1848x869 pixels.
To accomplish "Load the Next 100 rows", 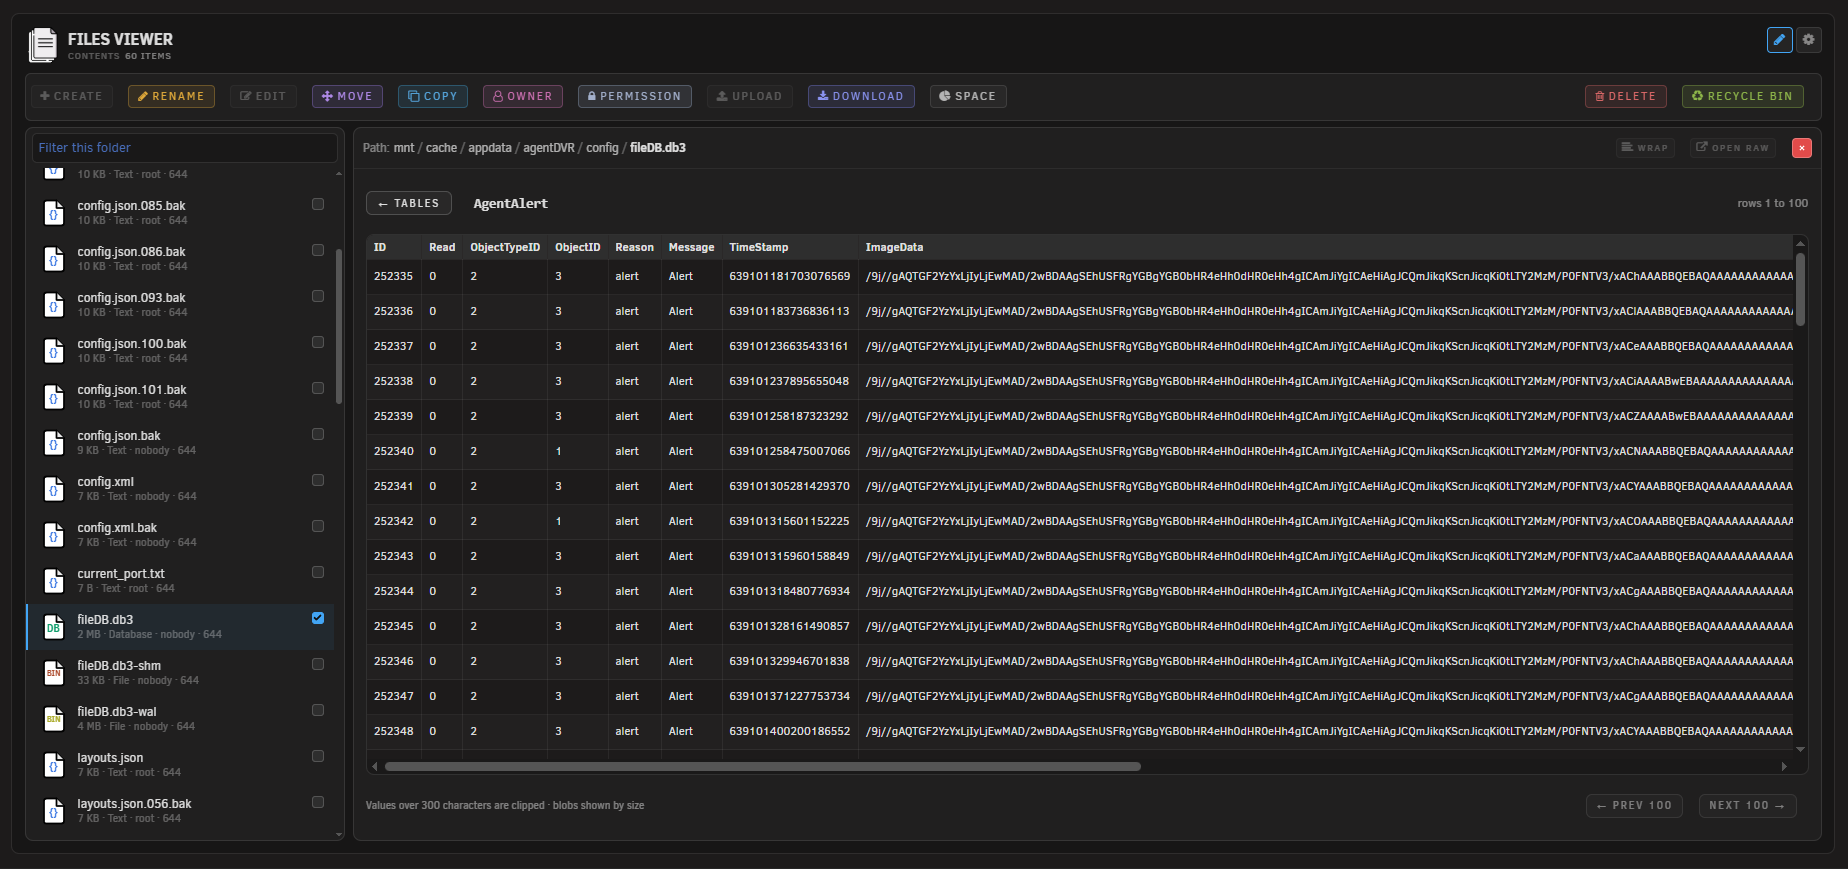I will point(1747,805).
